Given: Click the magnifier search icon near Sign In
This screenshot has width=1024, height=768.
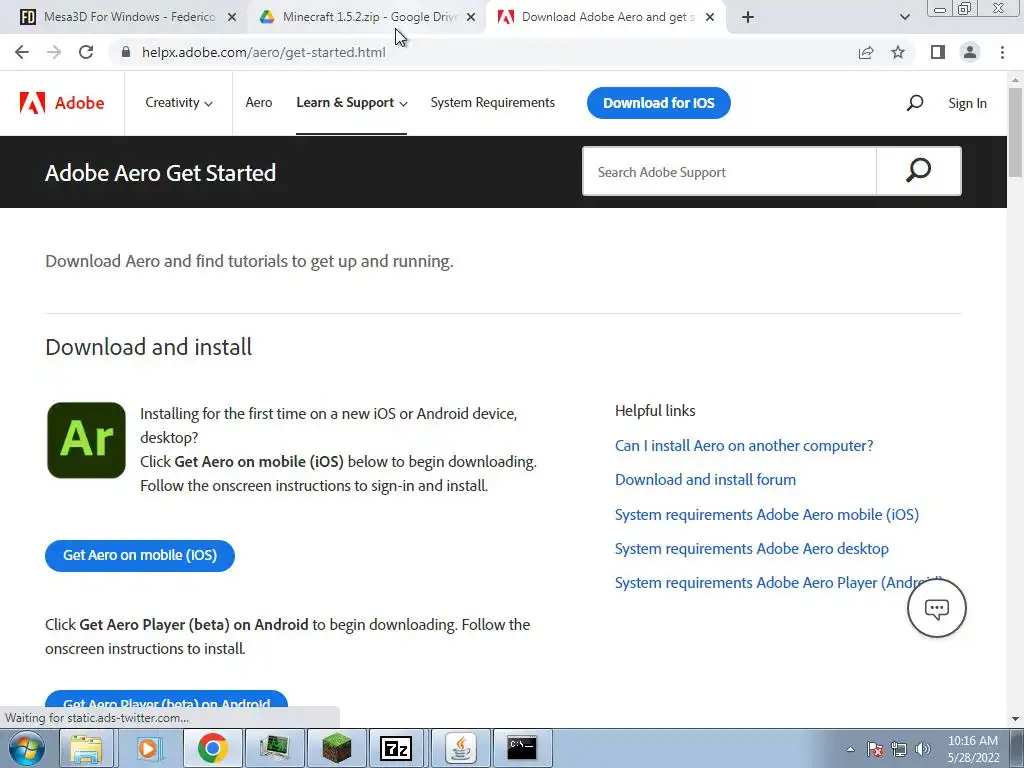Looking at the screenshot, I should tap(915, 103).
